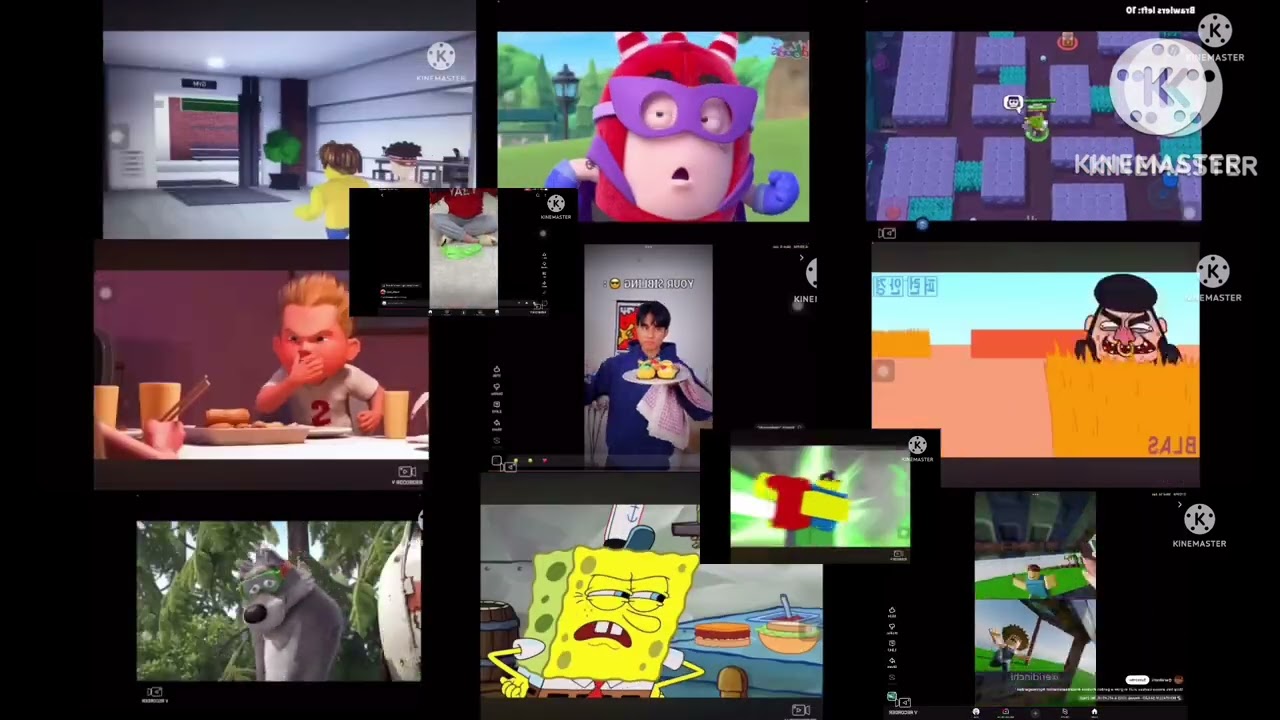
Task: Open comments on Roblox swing short
Action: click(x=892, y=645)
